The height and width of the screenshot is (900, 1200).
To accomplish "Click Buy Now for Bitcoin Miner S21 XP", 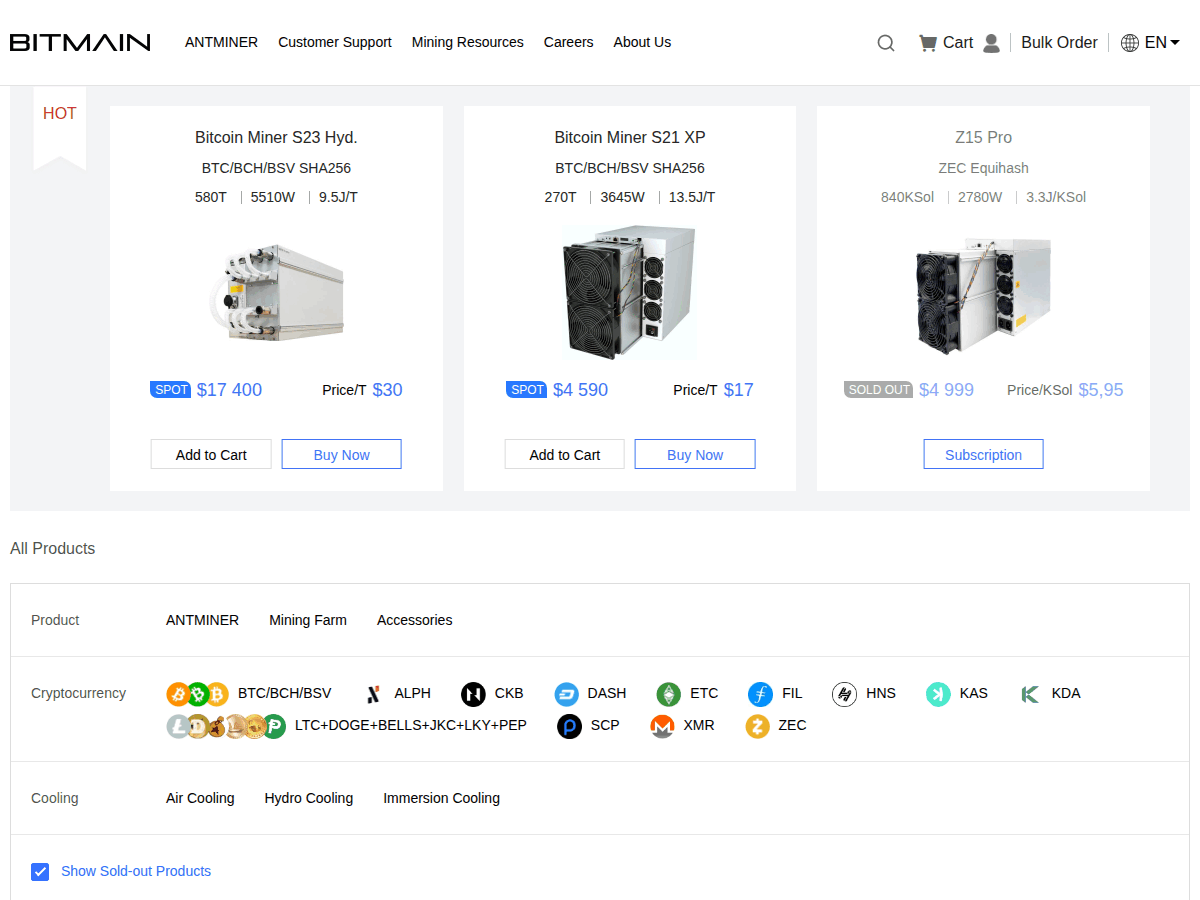I will coord(694,454).
